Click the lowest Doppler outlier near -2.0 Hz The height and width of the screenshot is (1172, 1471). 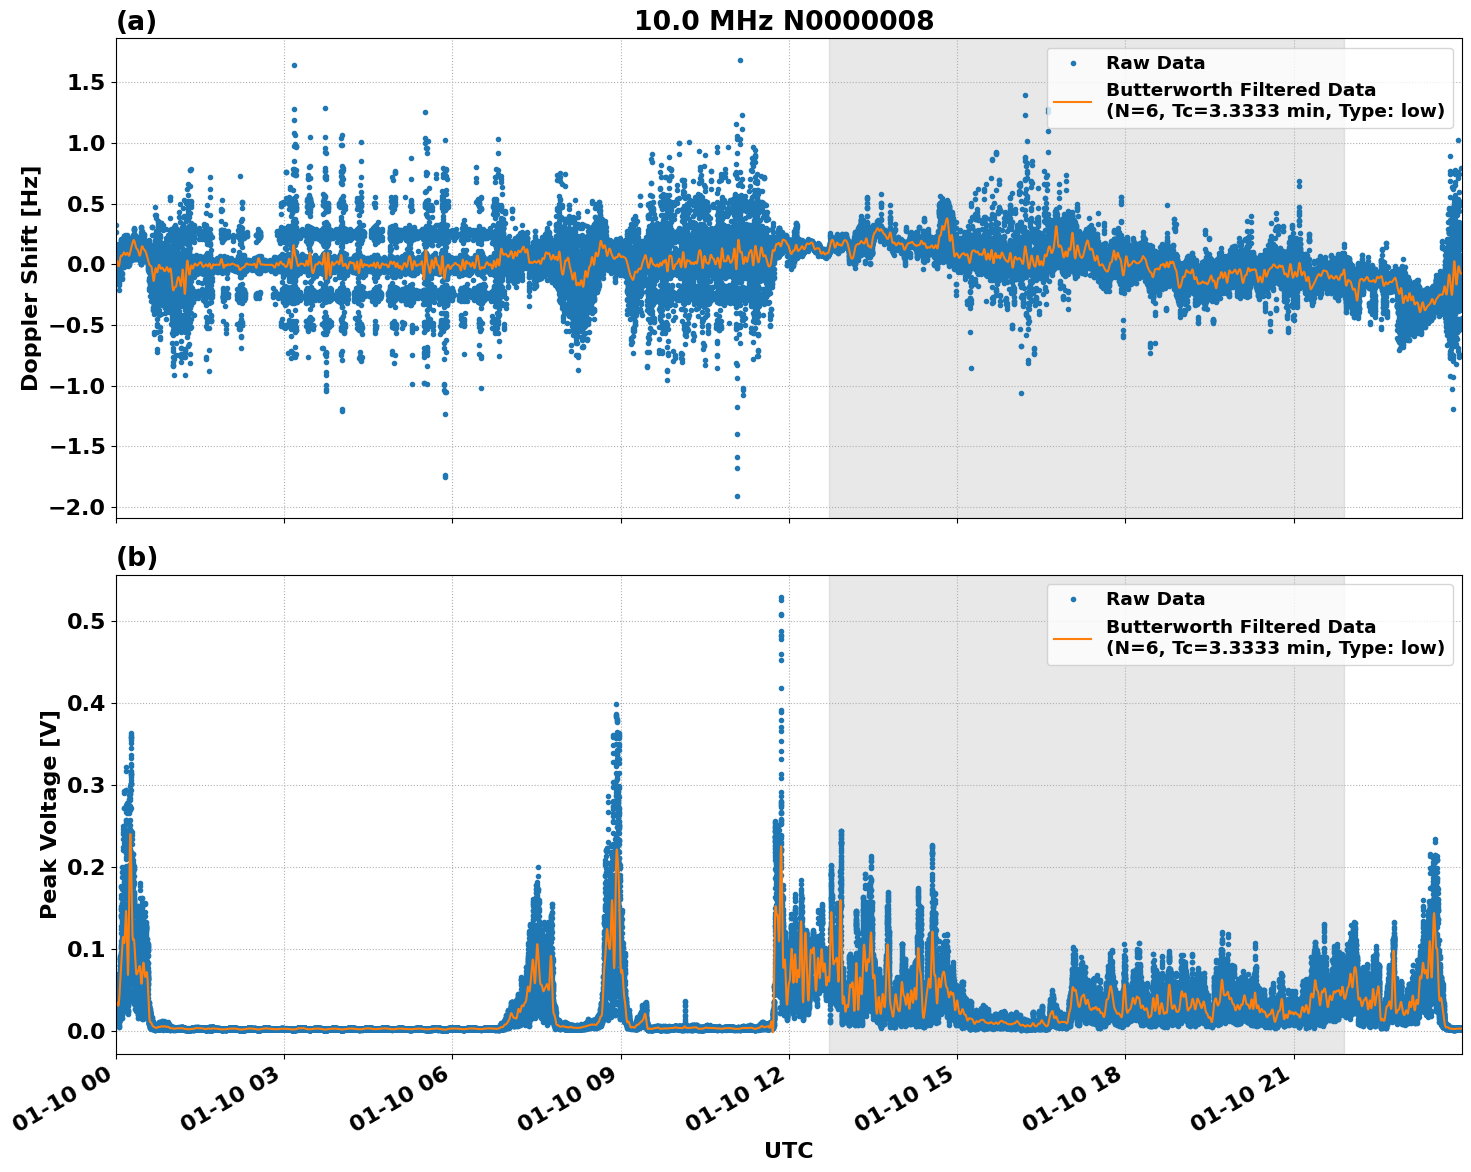[x=737, y=495]
